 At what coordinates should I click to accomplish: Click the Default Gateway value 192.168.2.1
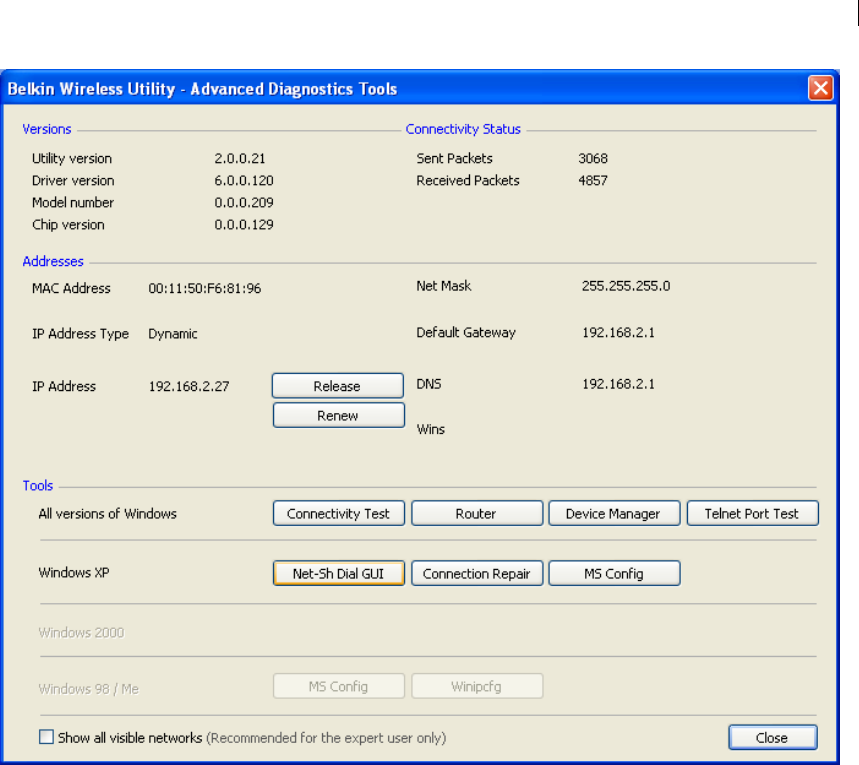coord(618,332)
